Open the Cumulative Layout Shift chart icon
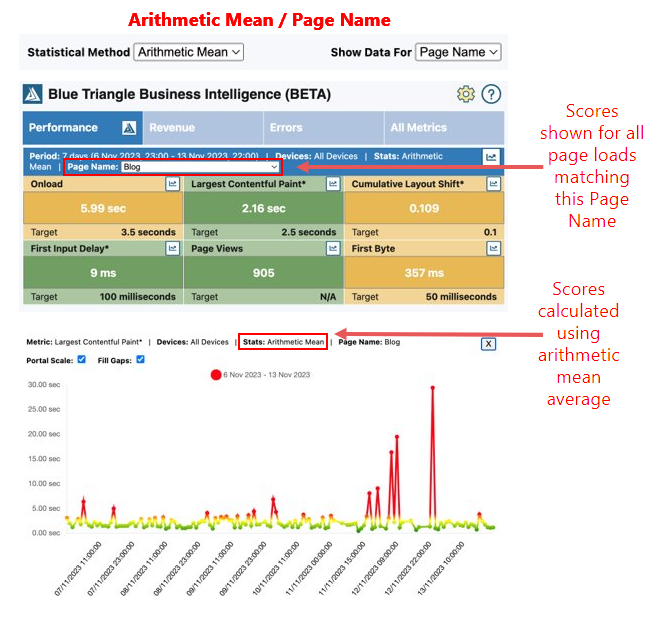This screenshot has height=624, width=654. coord(493,184)
